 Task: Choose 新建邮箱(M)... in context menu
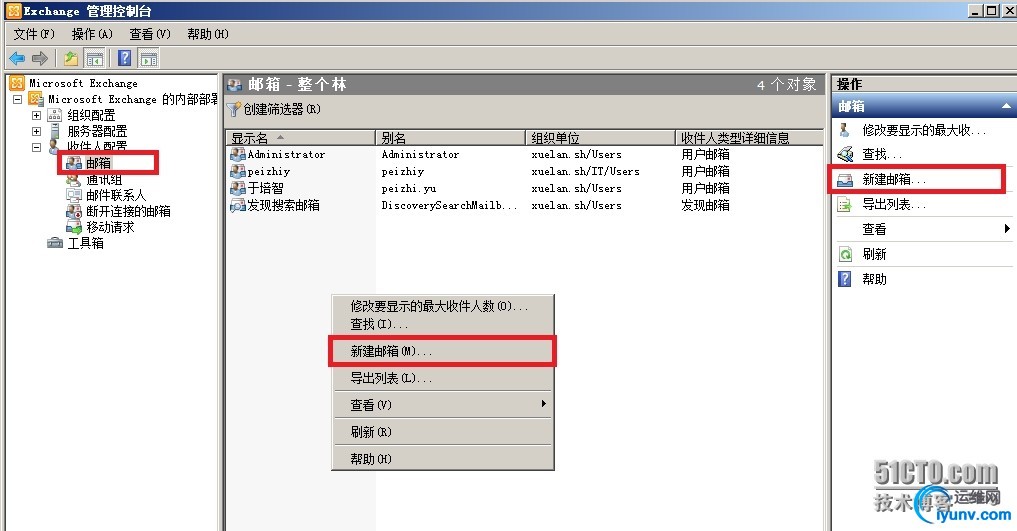click(x=443, y=351)
